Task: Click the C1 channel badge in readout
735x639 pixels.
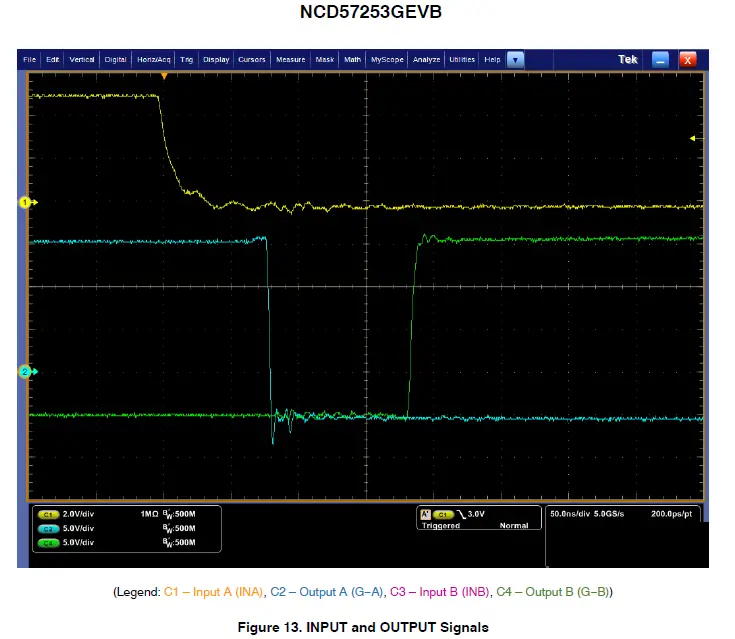Action: tap(48, 514)
